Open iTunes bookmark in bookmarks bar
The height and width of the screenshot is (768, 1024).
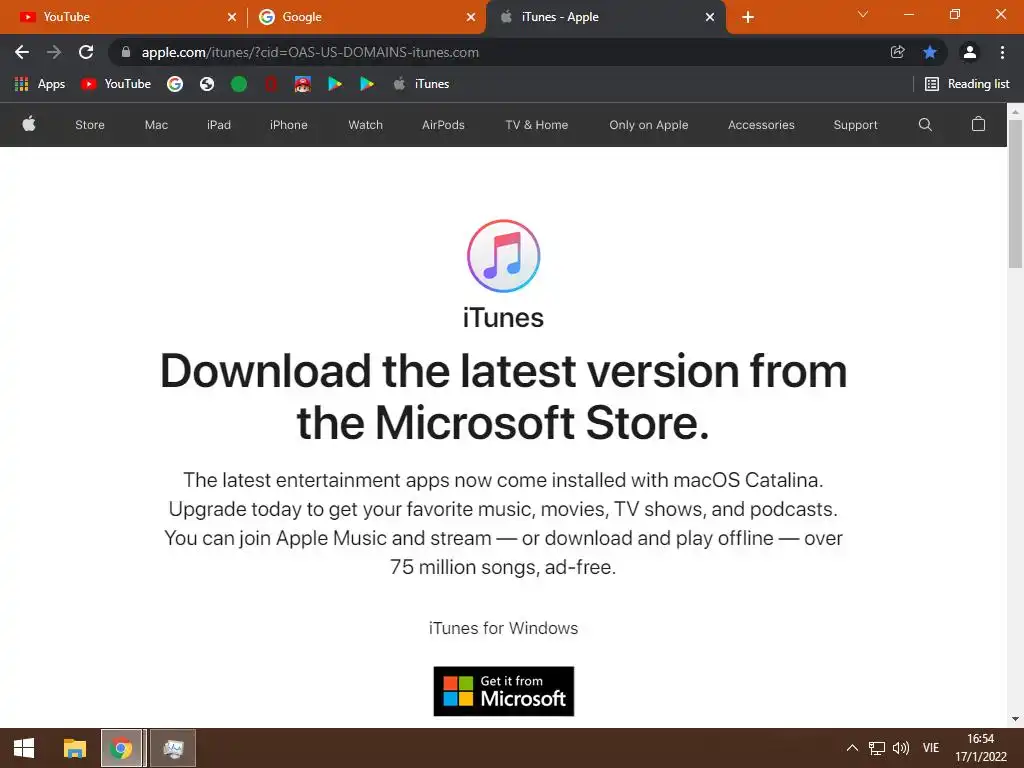coord(421,84)
